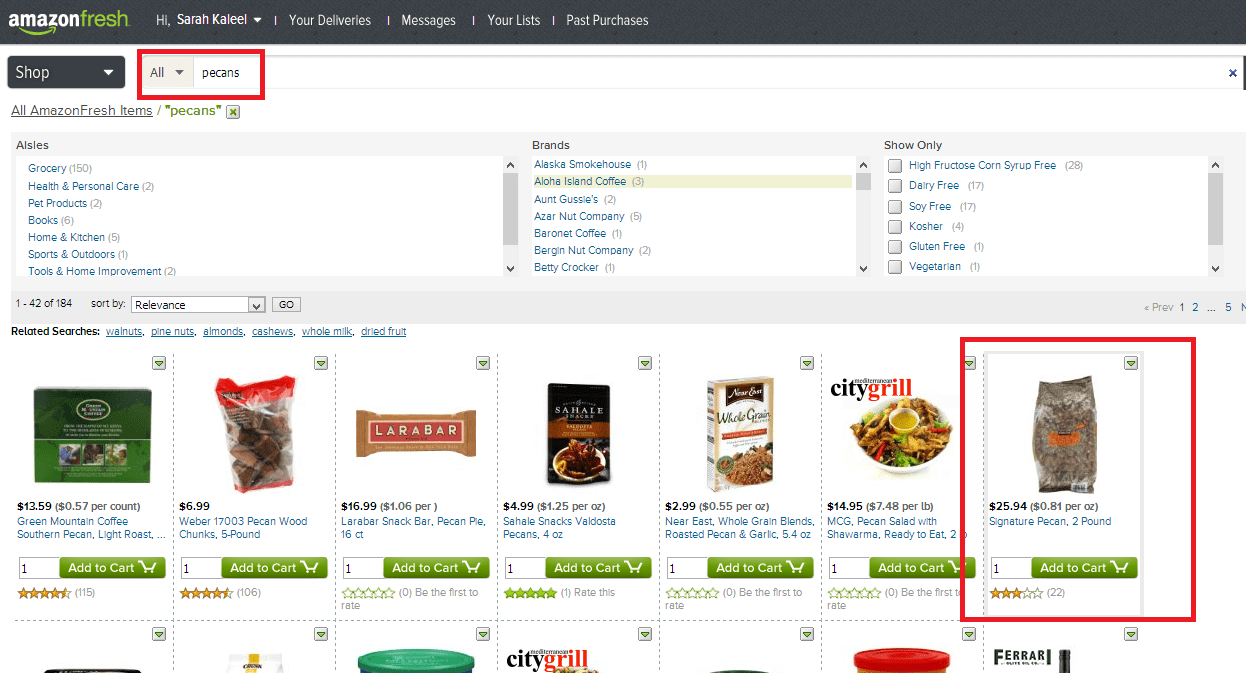This screenshot has height=673, width=1246.
Task: Open the sort by Relevance dropdown
Action: pyautogui.click(x=198, y=305)
